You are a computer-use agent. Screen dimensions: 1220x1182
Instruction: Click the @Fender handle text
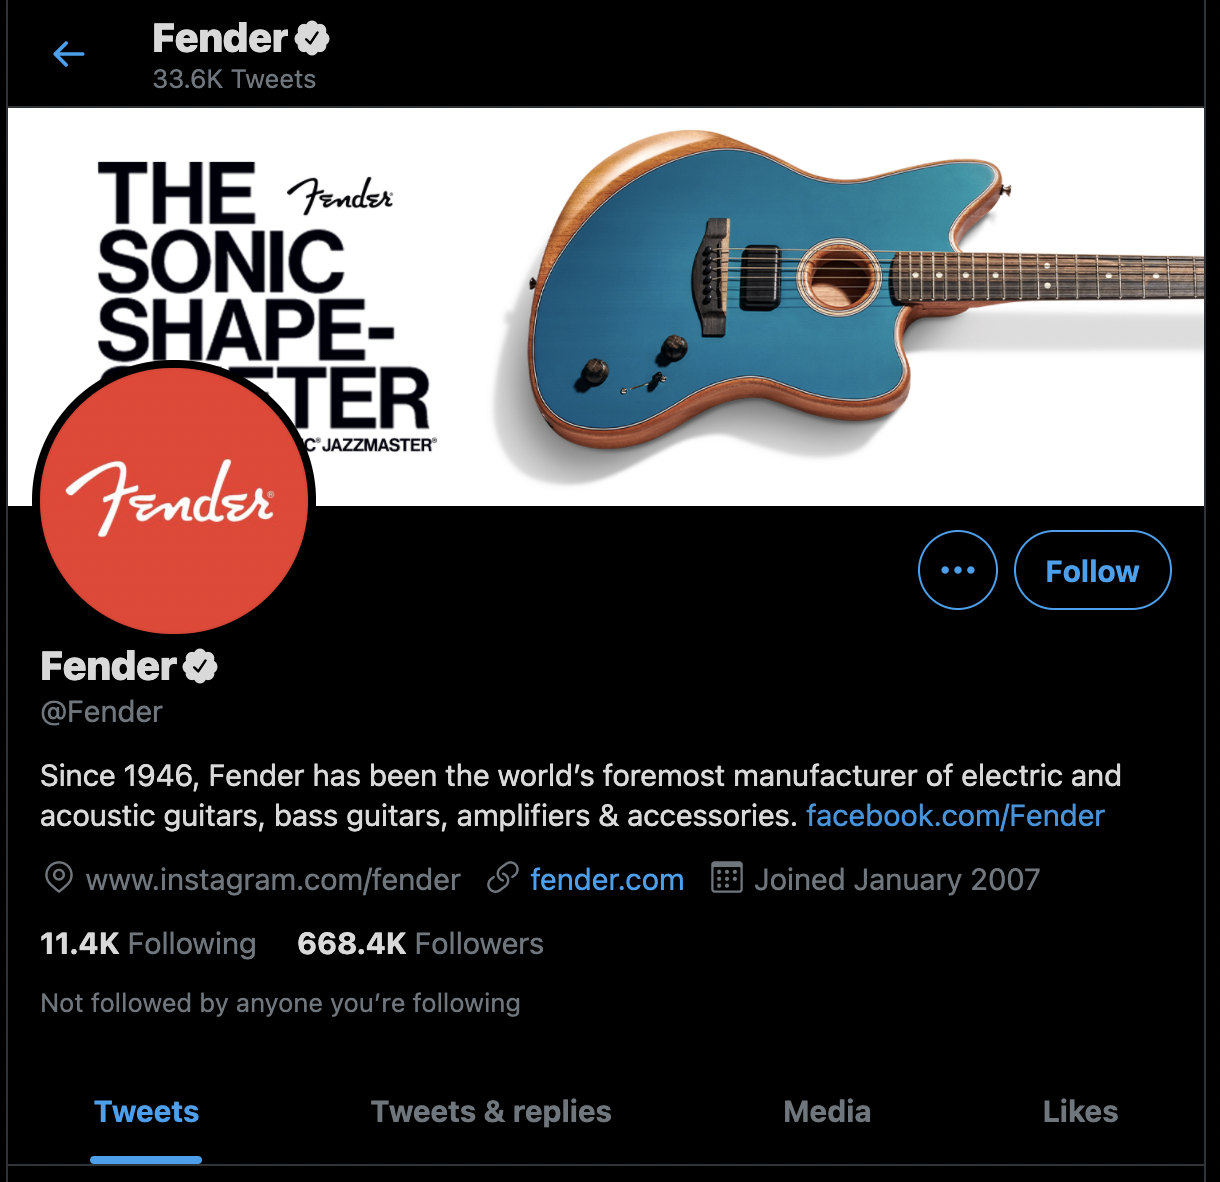pos(101,712)
